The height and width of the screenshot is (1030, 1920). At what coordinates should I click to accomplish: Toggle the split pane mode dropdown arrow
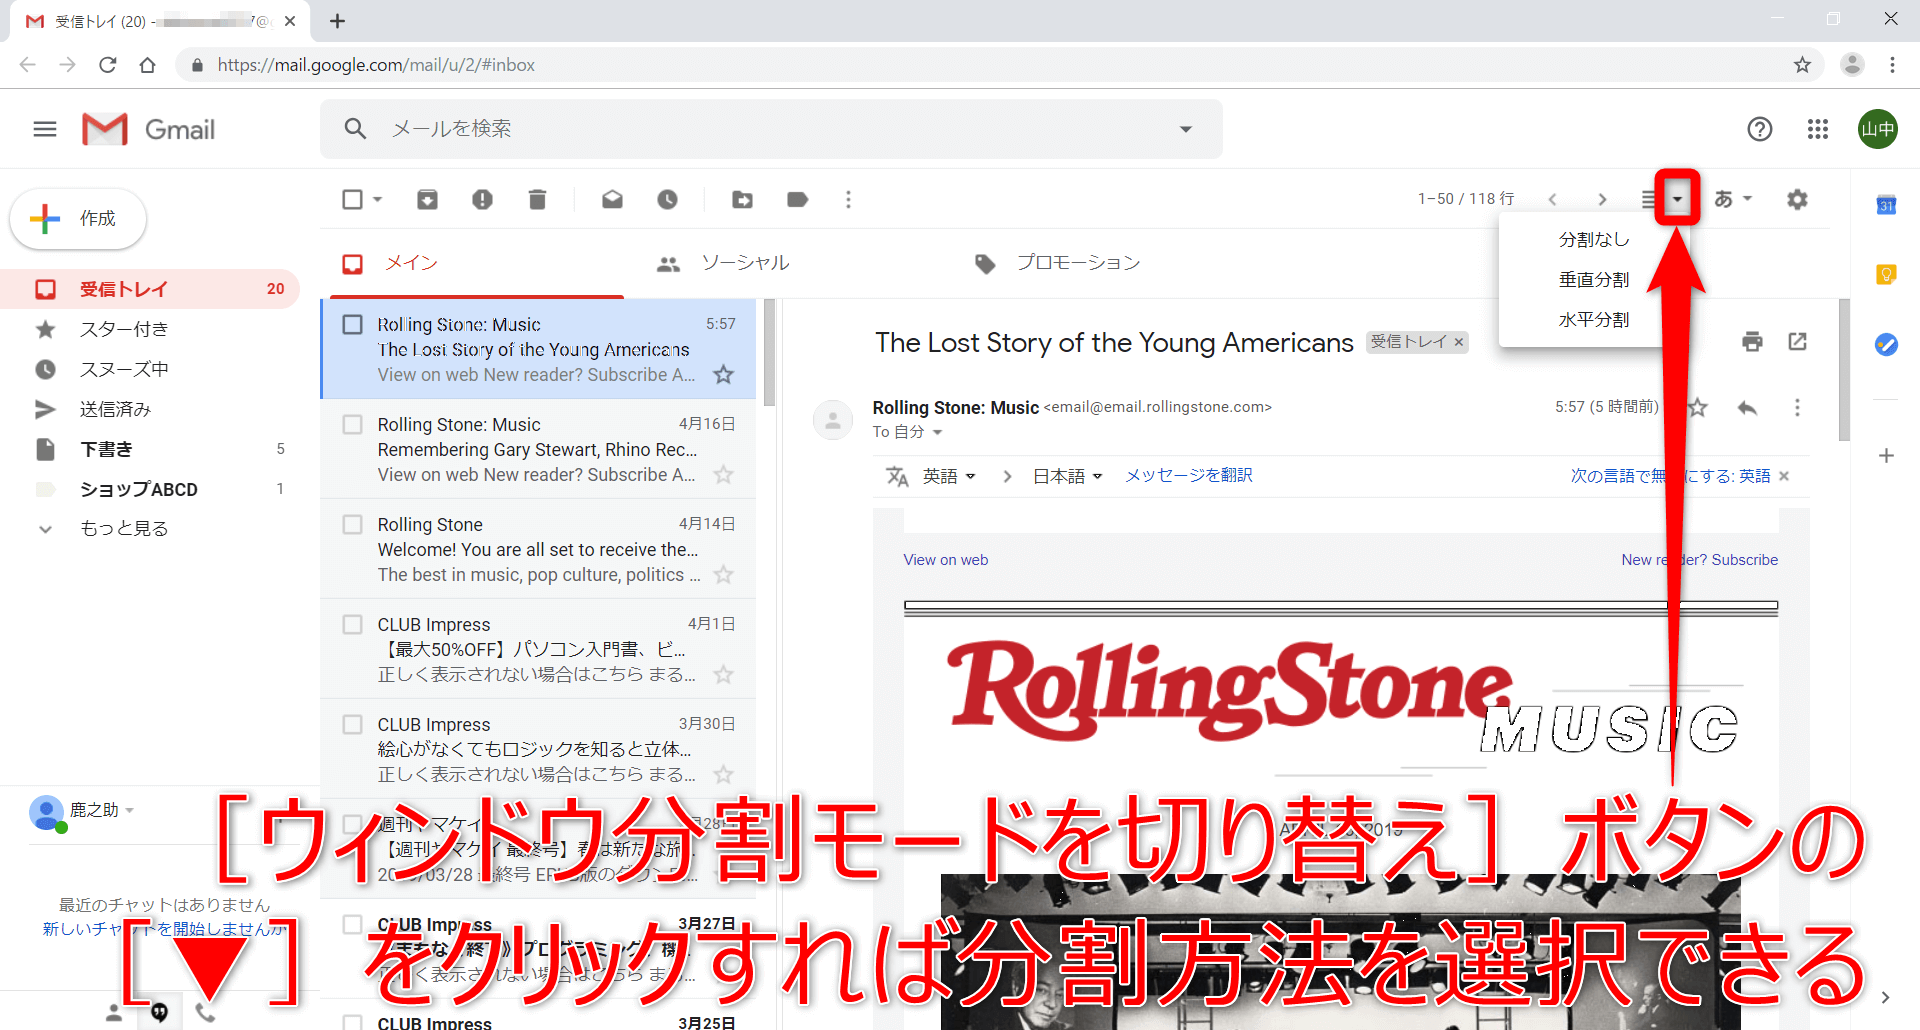click(x=1677, y=199)
